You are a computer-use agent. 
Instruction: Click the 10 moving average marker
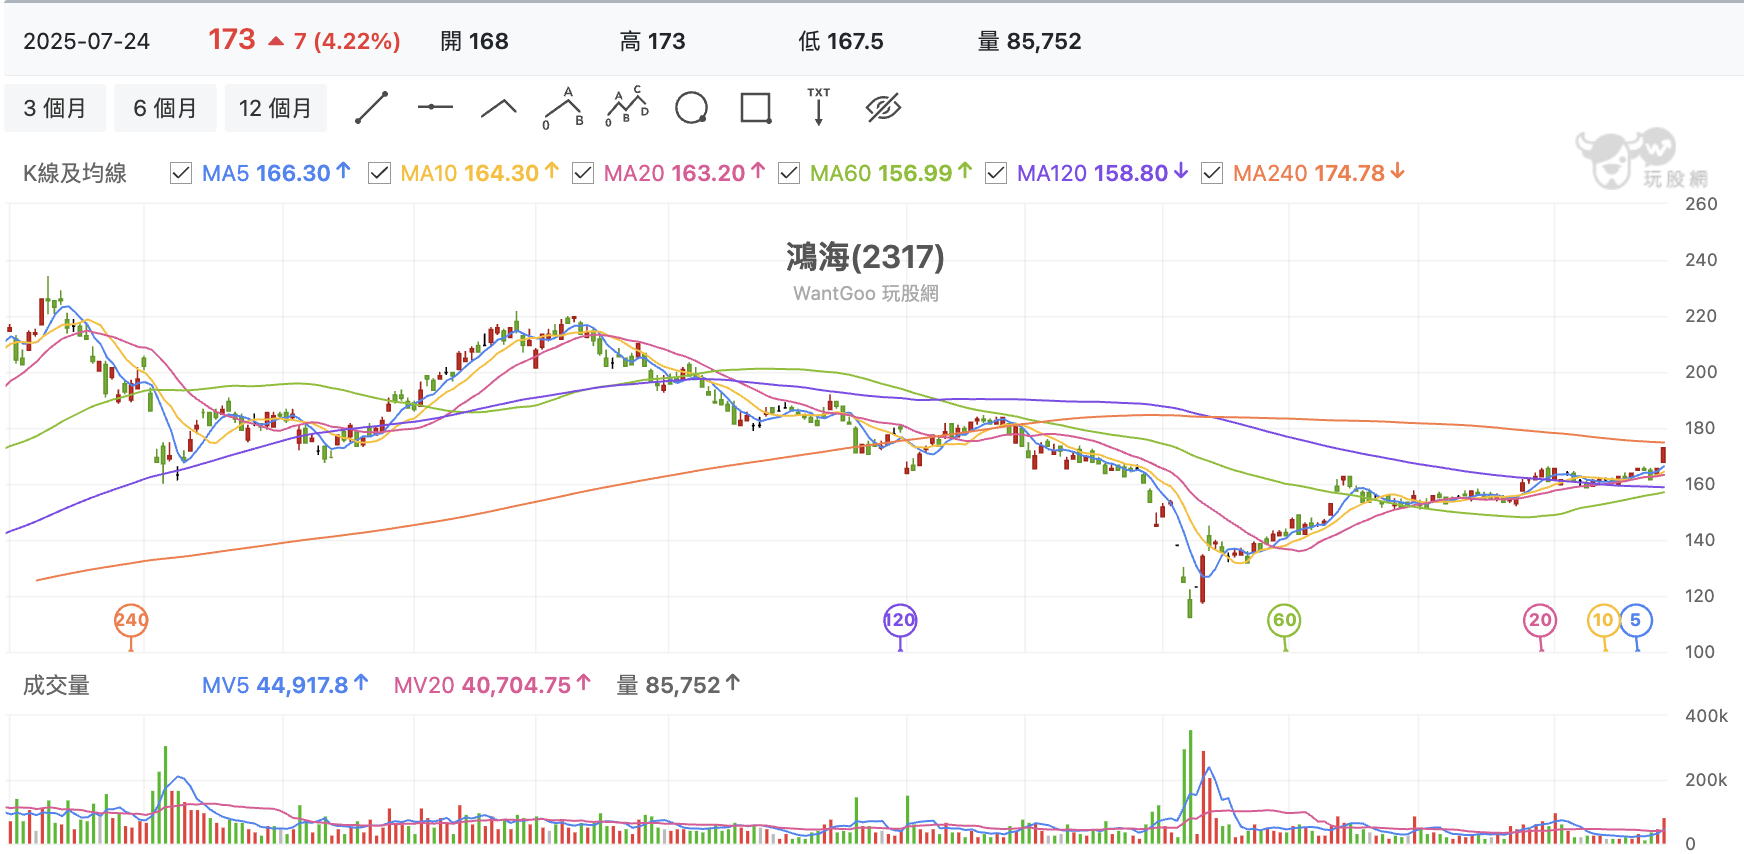click(x=1604, y=620)
